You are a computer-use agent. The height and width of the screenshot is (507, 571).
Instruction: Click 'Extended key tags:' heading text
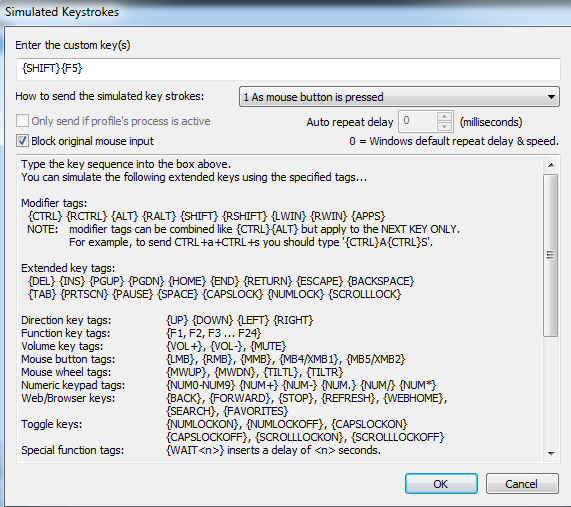pos(68,268)
